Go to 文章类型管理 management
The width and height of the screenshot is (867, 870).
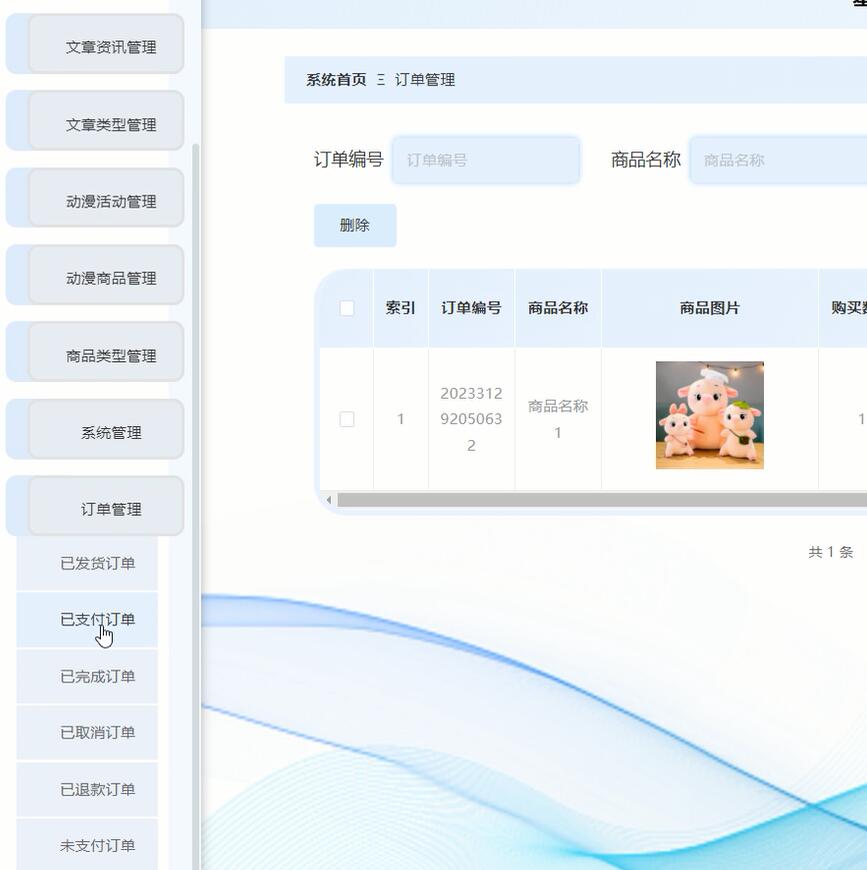[94, 121]
